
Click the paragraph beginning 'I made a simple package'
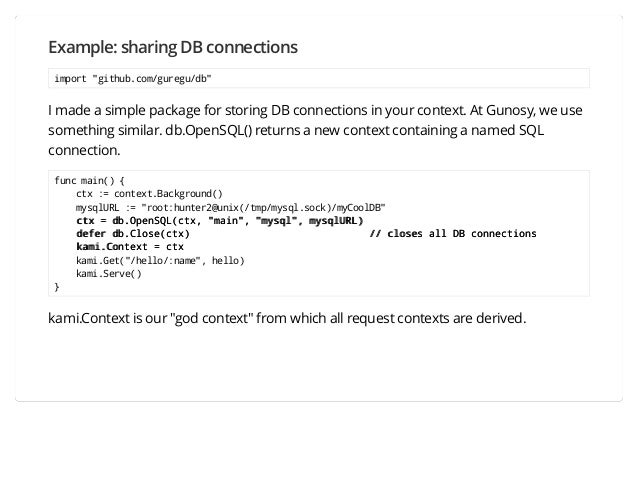(x=315, y=130)
